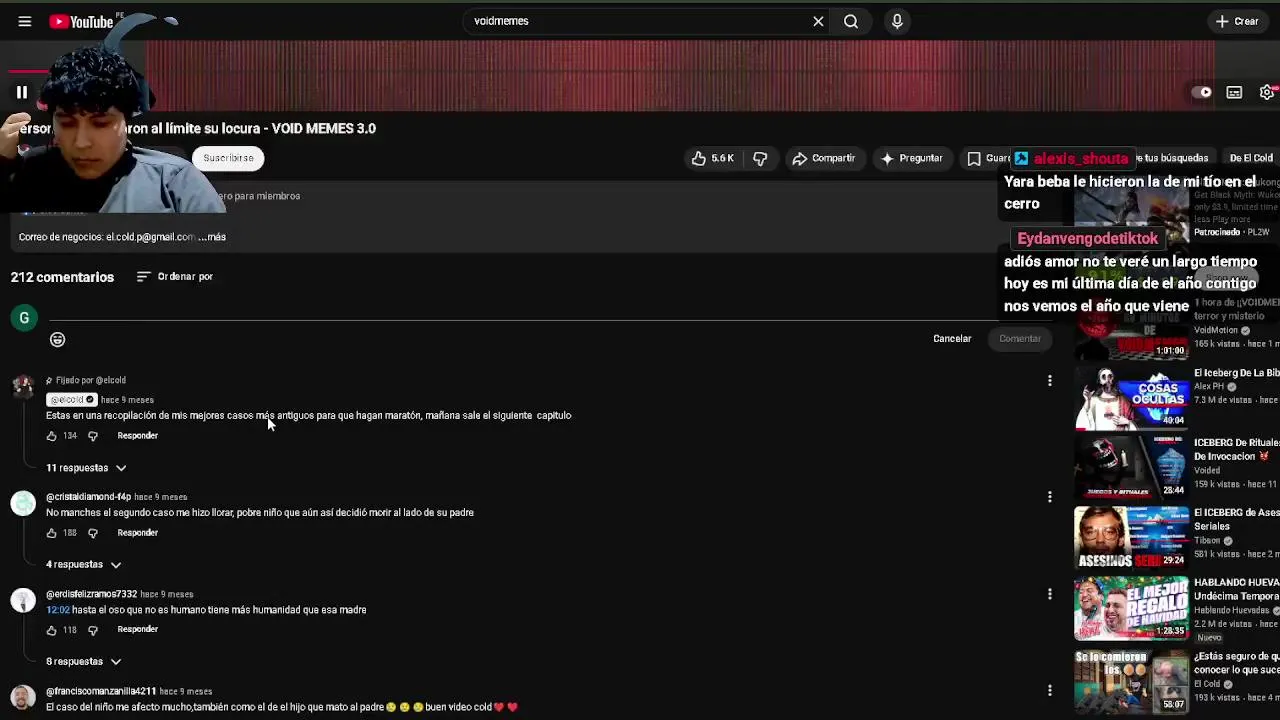The height and width of the screenshot is (720, 1280).
Task: Open the emoji picker in comment box
Action: tap(58, 340)
